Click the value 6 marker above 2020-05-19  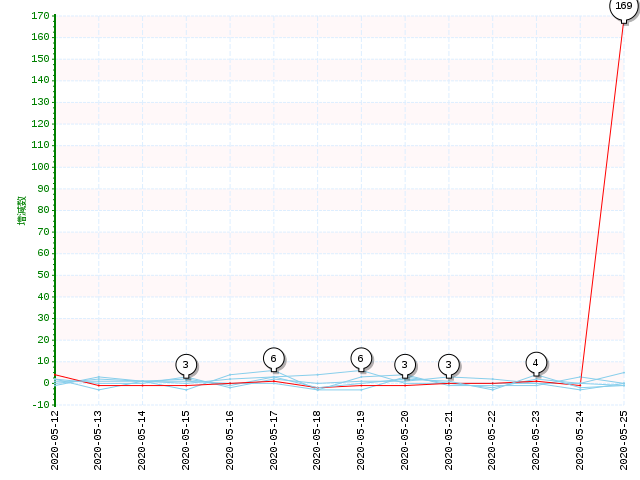pos(361,359)
